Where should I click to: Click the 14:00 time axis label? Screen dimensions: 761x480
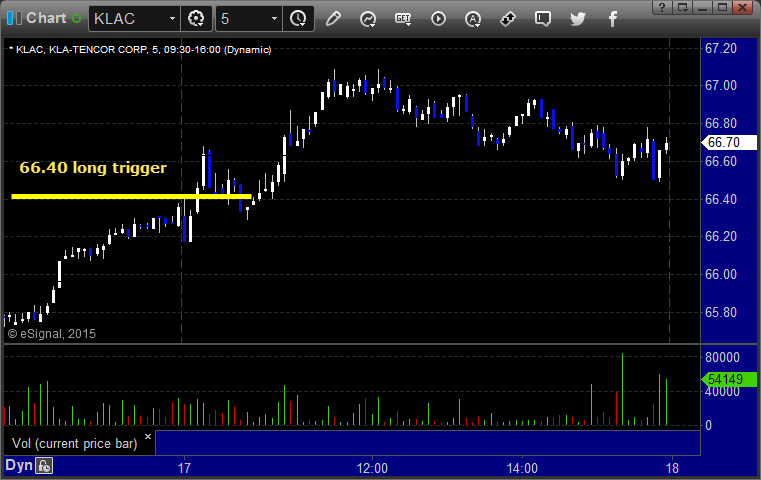click(x=522, y=468)
